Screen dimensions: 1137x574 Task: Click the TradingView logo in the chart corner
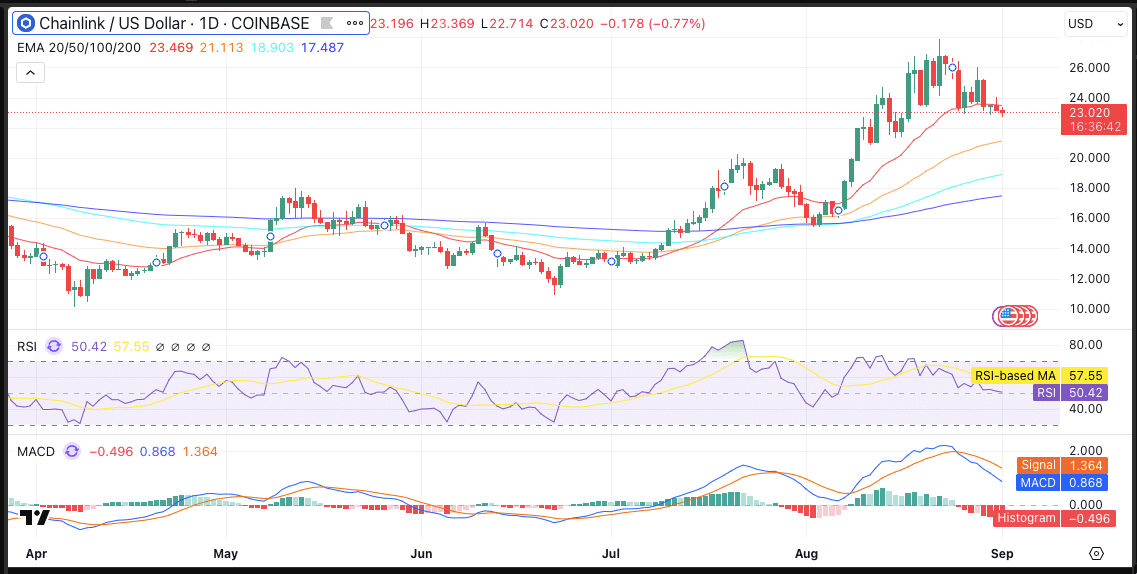click(x=35, y=517)
